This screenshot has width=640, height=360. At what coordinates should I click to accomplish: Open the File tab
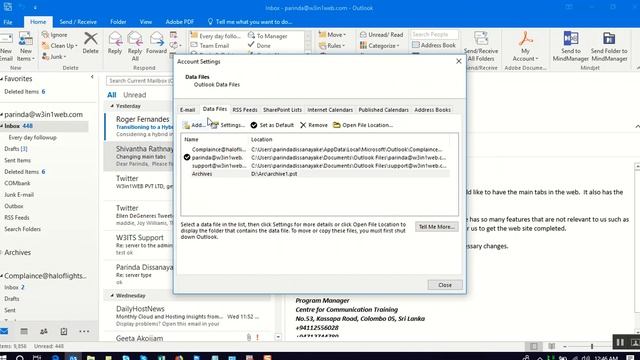pos(8,22)
